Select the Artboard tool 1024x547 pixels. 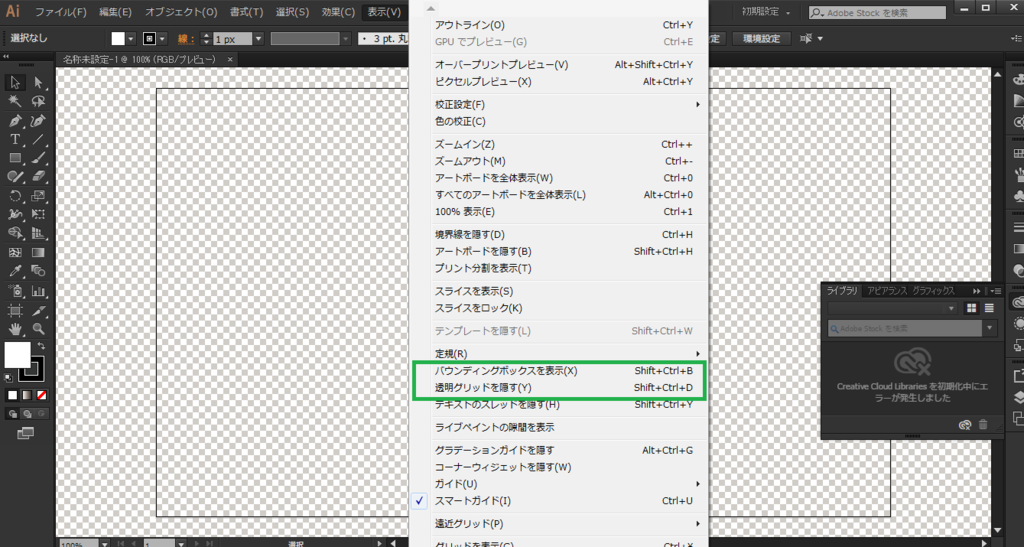pos(15,310)
